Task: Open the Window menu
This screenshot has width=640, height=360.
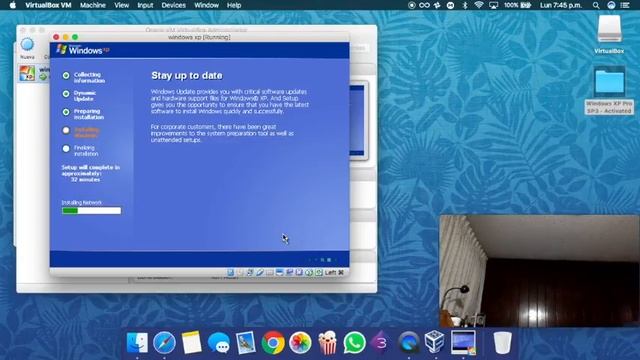Action: click(x=206, y=5)
